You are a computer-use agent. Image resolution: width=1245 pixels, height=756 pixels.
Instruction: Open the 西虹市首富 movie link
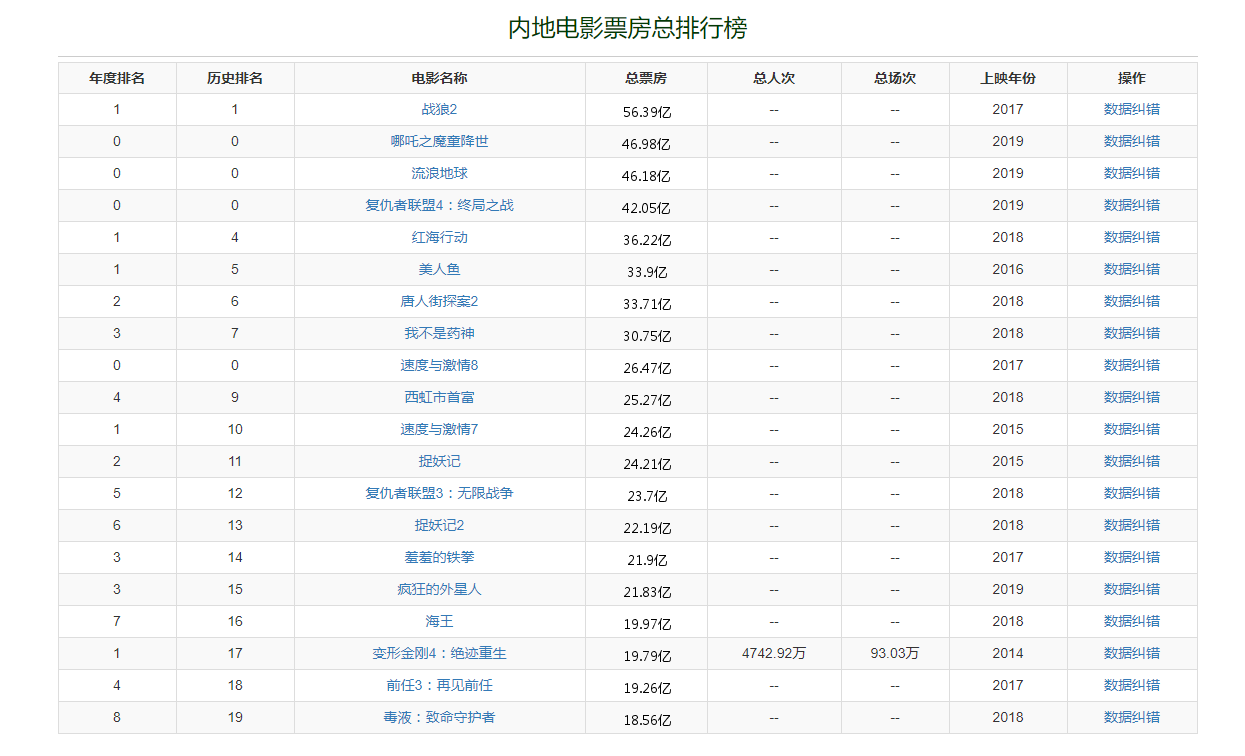tap(439, 398)
